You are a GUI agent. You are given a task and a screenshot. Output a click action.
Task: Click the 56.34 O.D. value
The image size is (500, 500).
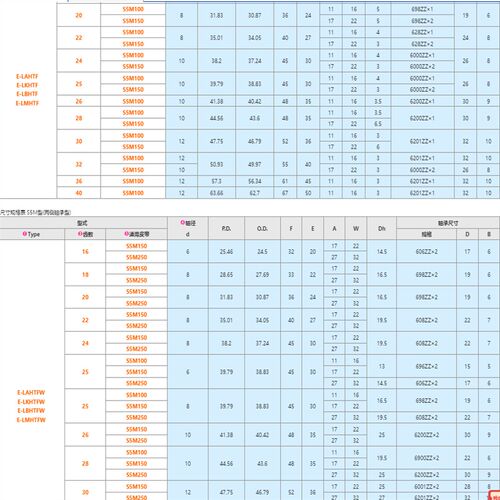255,181
